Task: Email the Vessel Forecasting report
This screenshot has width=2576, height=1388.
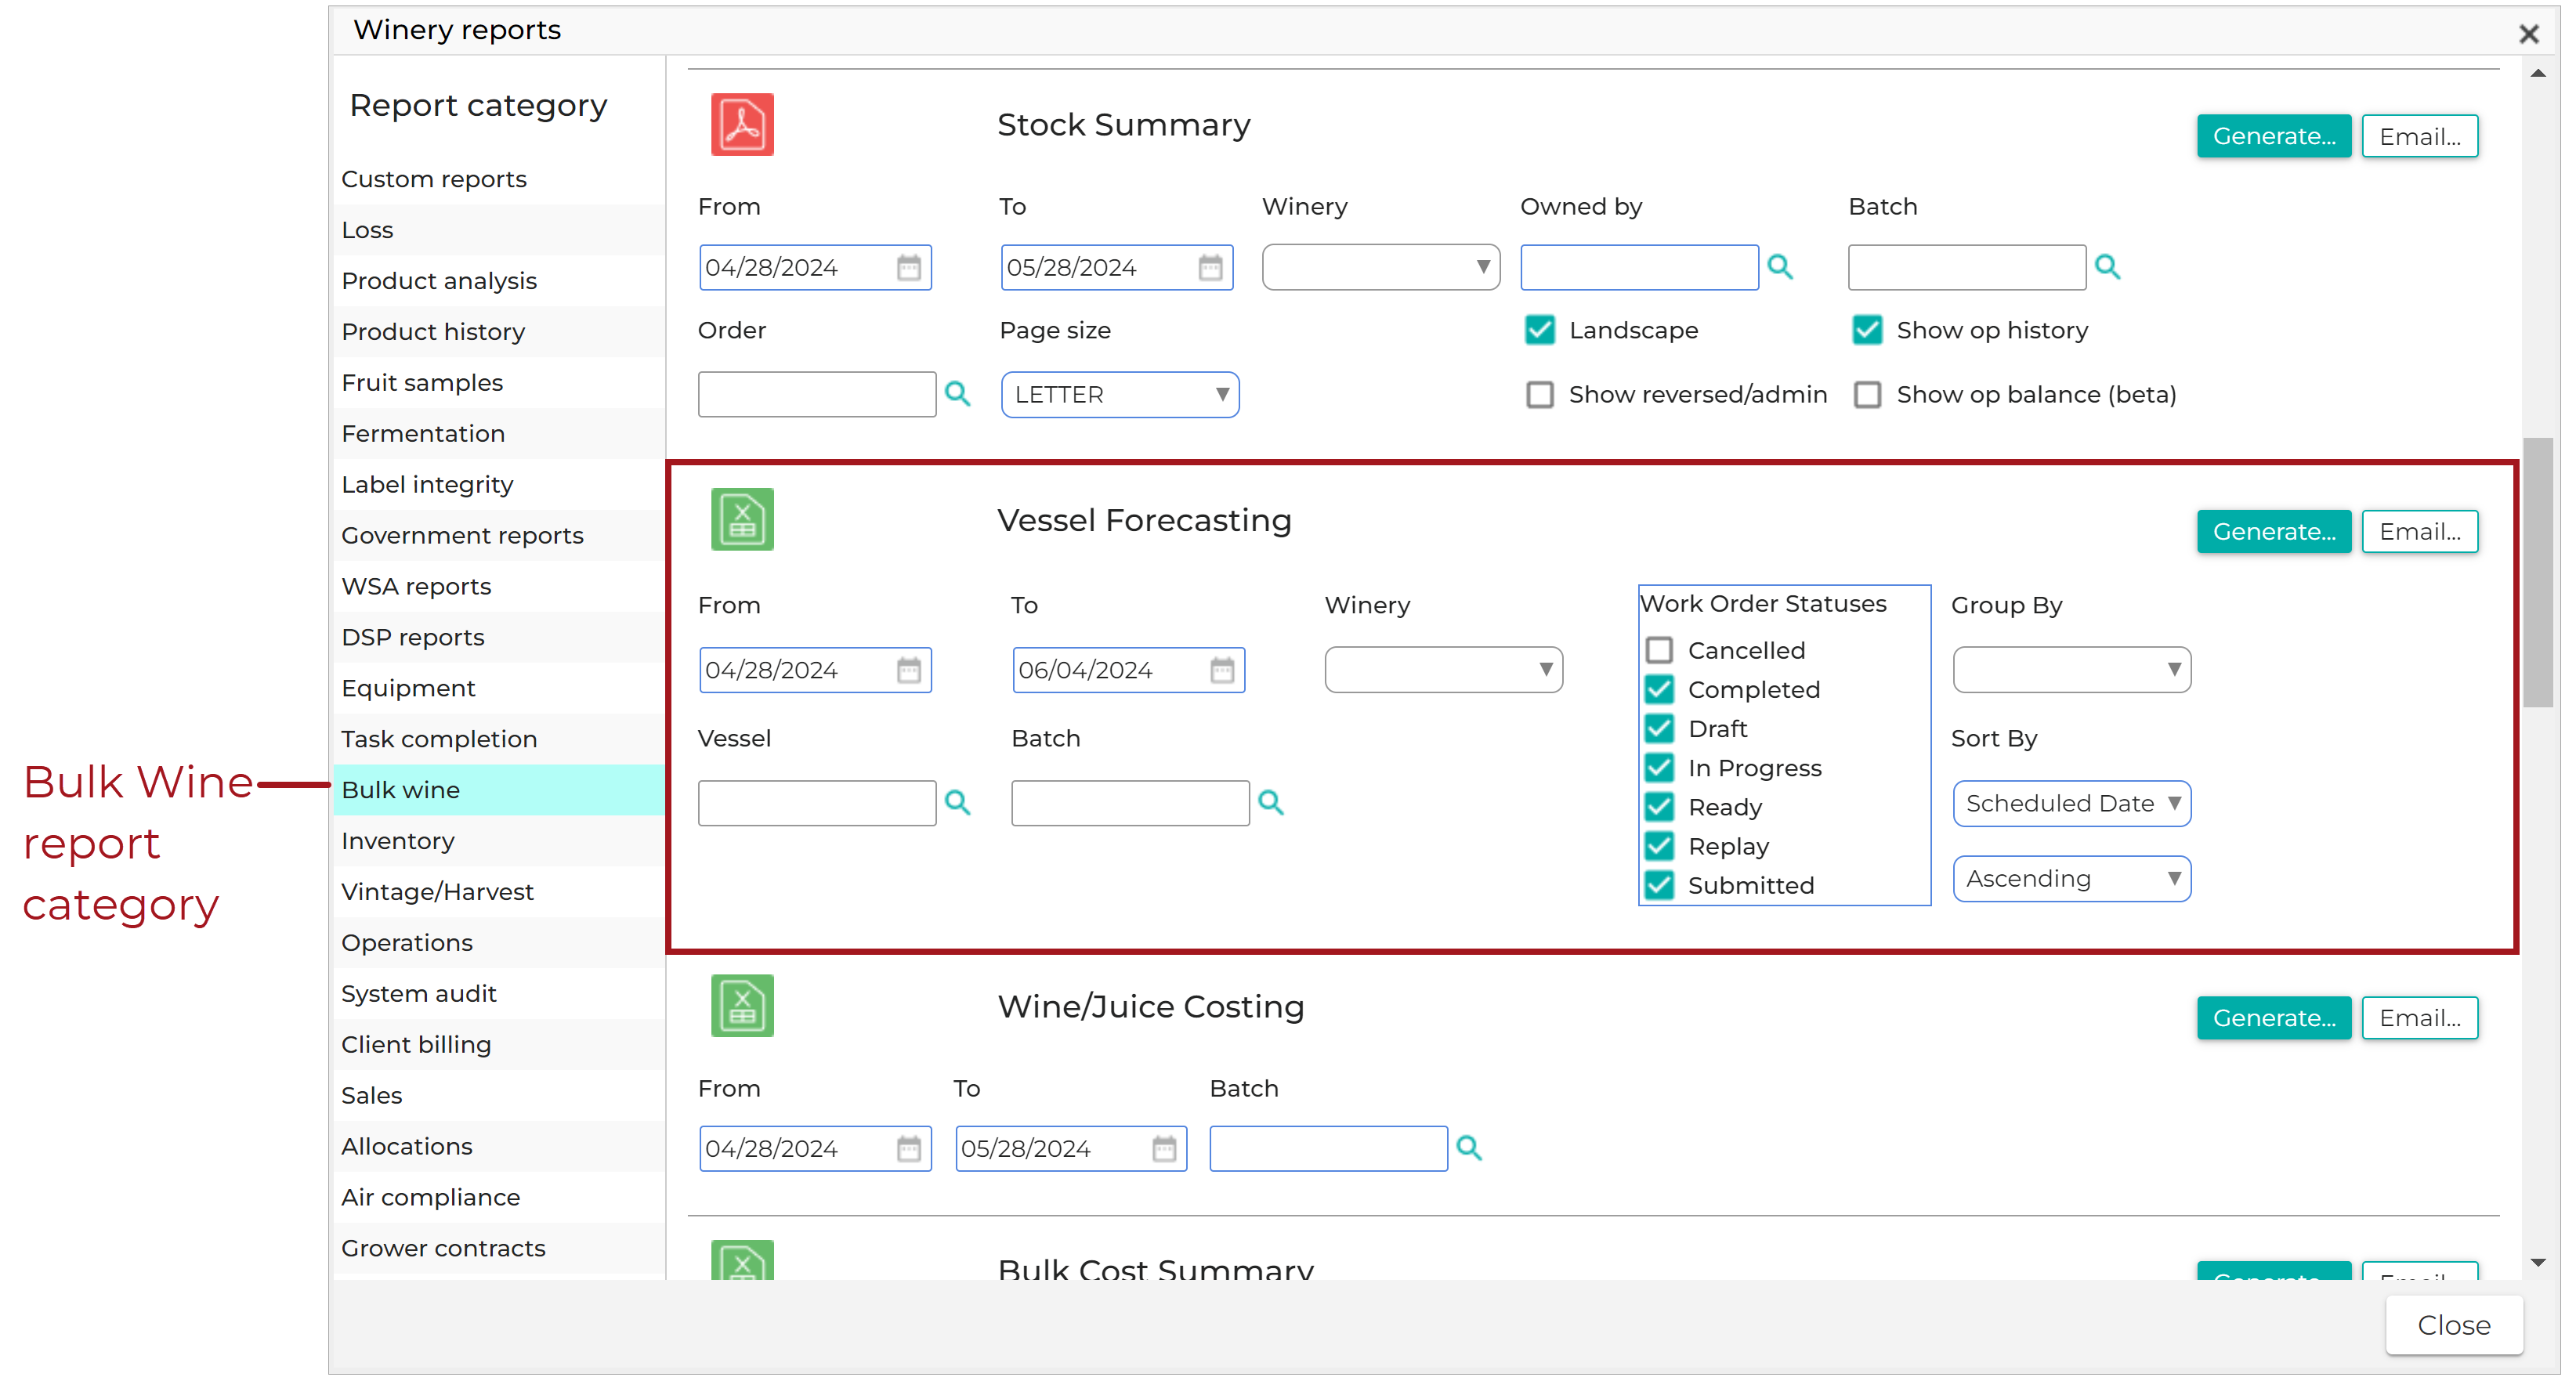Action: click(2420, 532)
